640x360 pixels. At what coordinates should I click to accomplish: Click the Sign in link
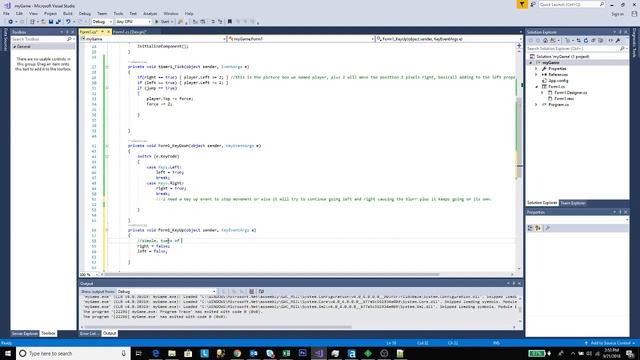coord(618,14)
